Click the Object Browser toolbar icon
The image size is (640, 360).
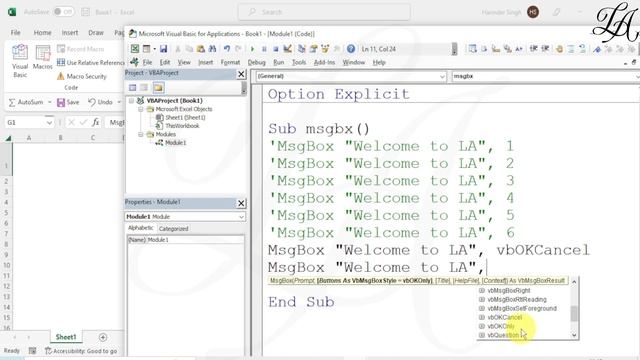pyautogui.click(x=325, y=49)
